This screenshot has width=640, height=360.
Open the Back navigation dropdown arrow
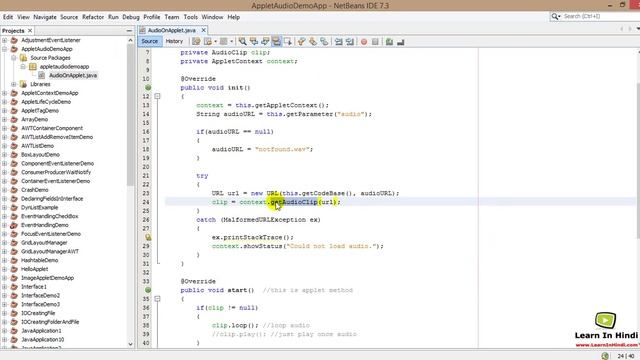coord(216,41)
